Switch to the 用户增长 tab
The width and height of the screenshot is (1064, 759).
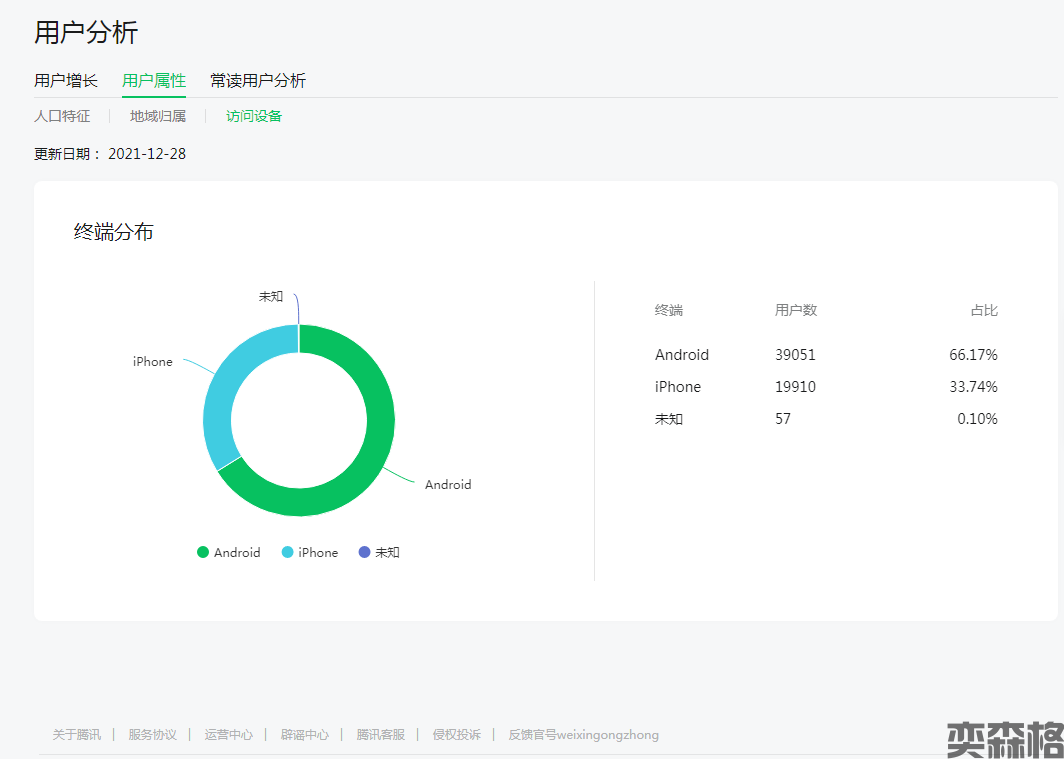click(66, 81)
